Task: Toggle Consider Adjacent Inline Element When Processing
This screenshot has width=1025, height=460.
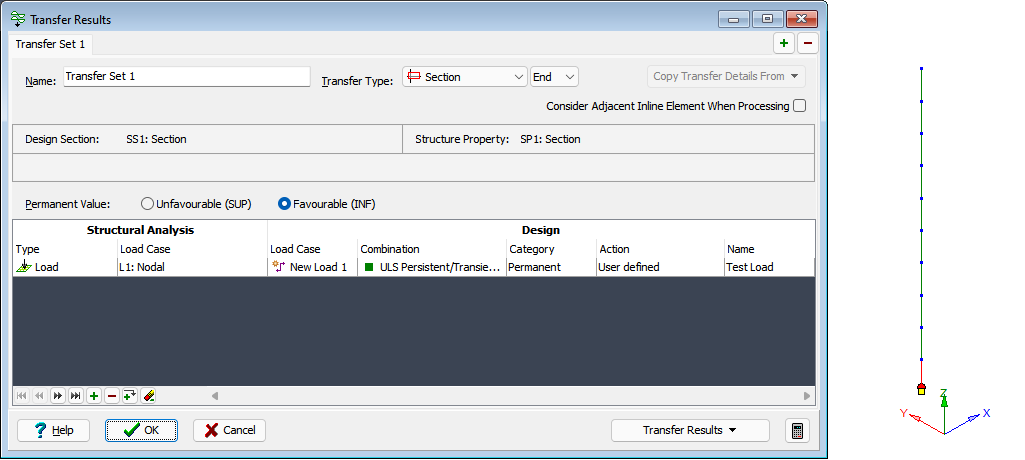Action: point(799,106)
